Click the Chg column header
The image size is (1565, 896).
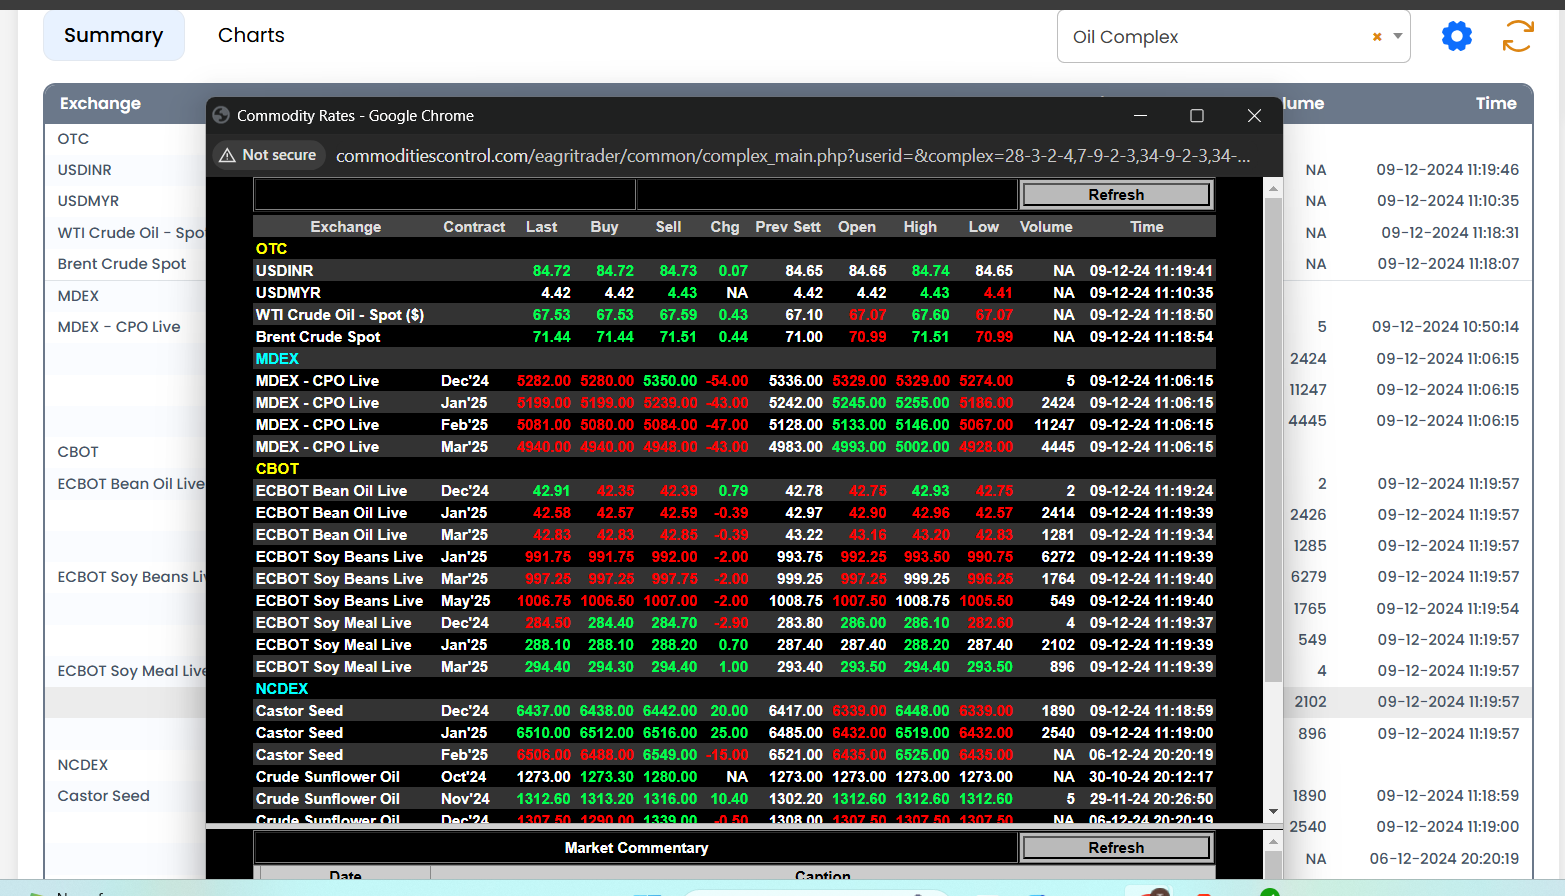click(x=725, y=227)
